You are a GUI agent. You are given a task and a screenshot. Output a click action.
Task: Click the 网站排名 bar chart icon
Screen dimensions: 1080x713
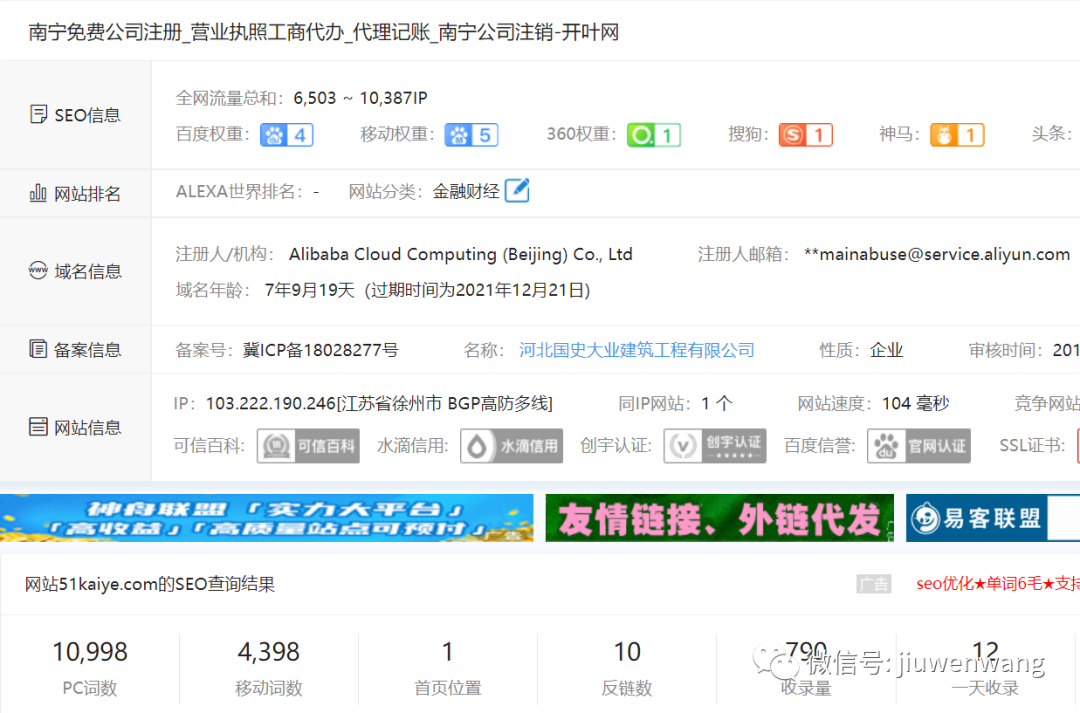39,194
